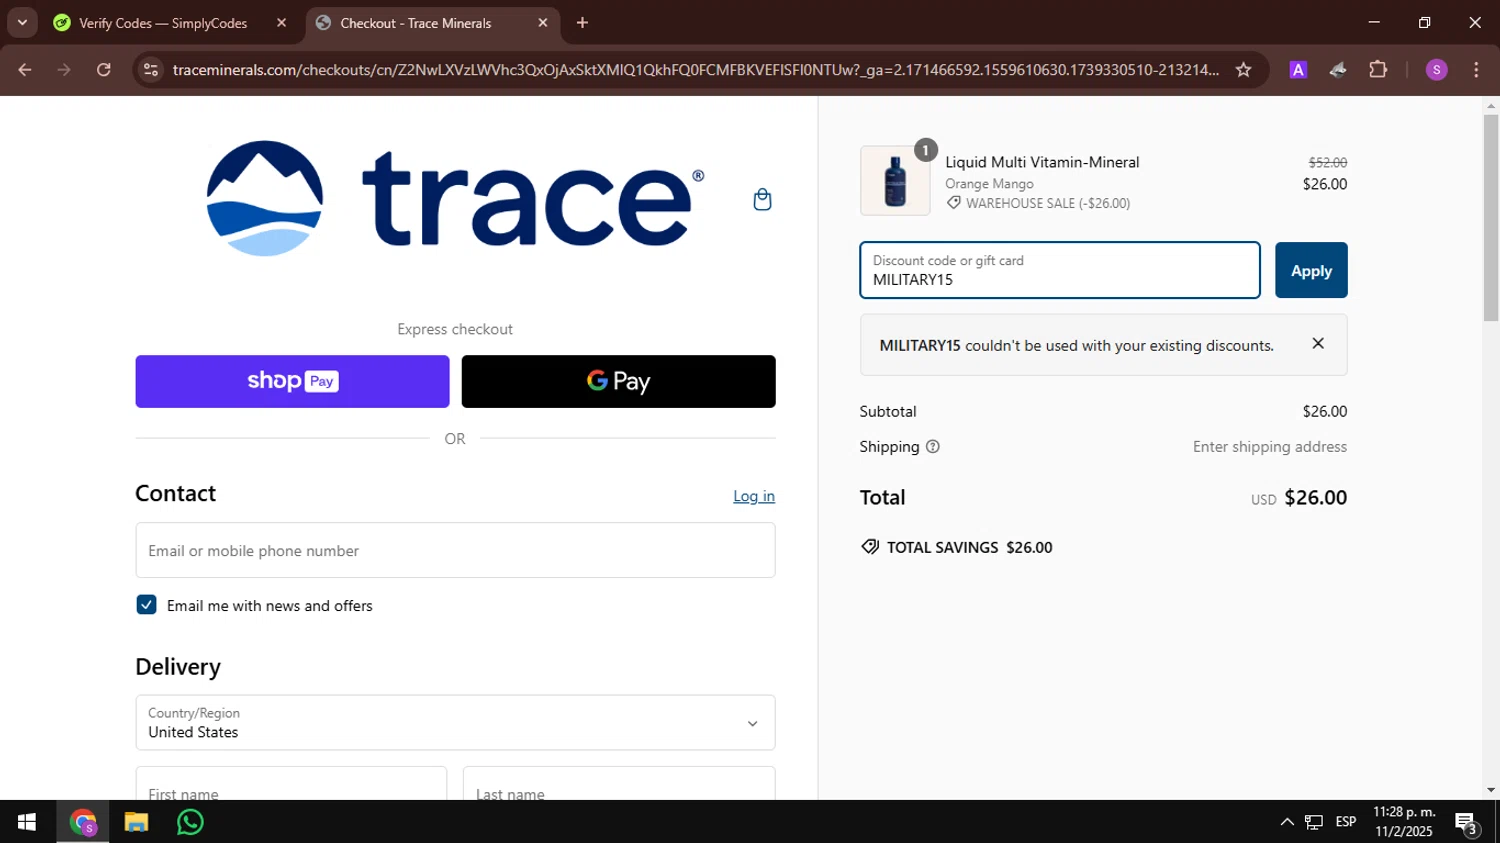
Task: Dismiss the MILITARY15 error message
Action: 1318,344
